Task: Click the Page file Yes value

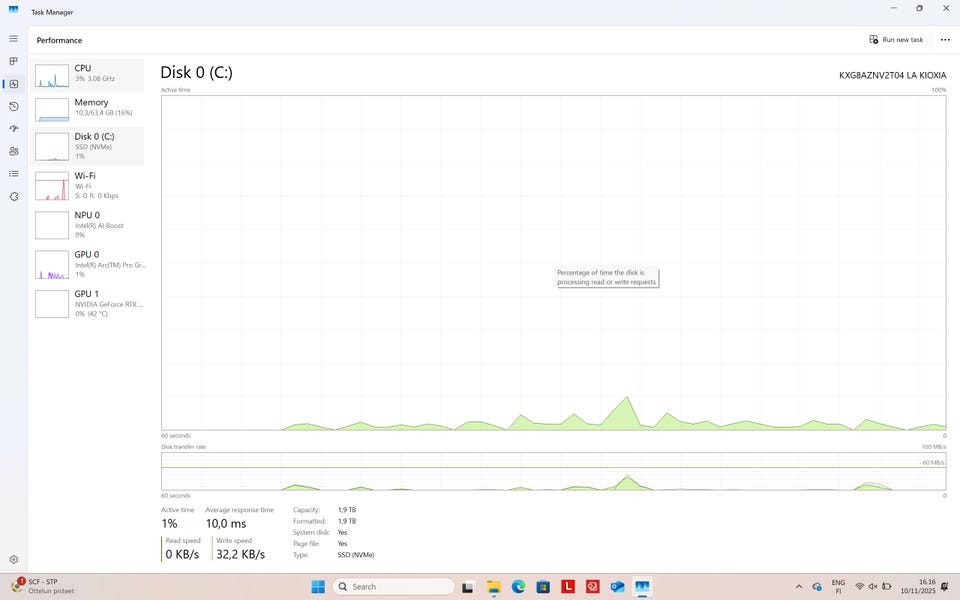Action: 342,544
